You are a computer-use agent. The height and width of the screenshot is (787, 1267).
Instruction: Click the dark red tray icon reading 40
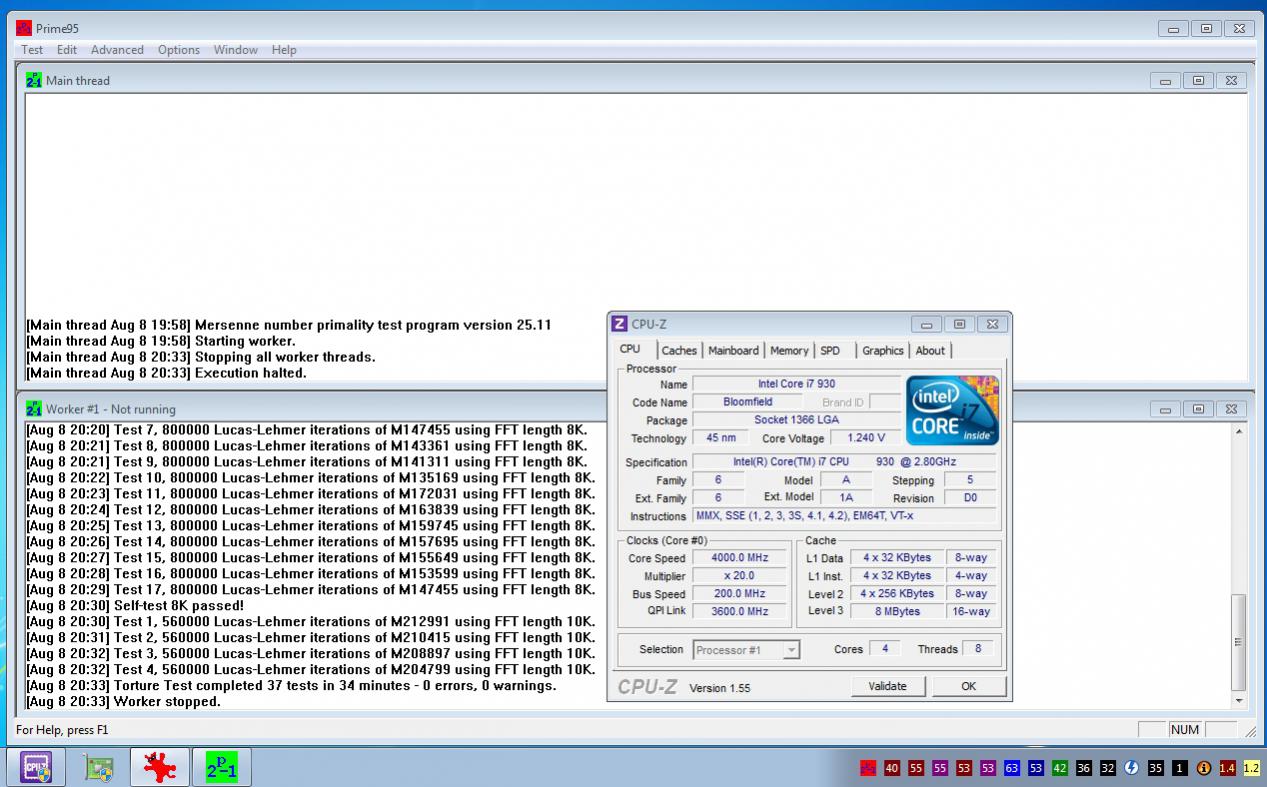(892, 768)
